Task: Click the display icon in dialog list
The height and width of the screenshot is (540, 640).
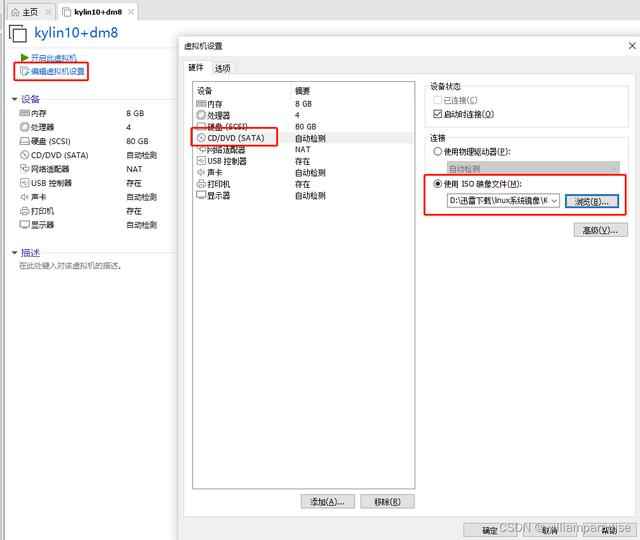Action: click(x=201, y=195)
